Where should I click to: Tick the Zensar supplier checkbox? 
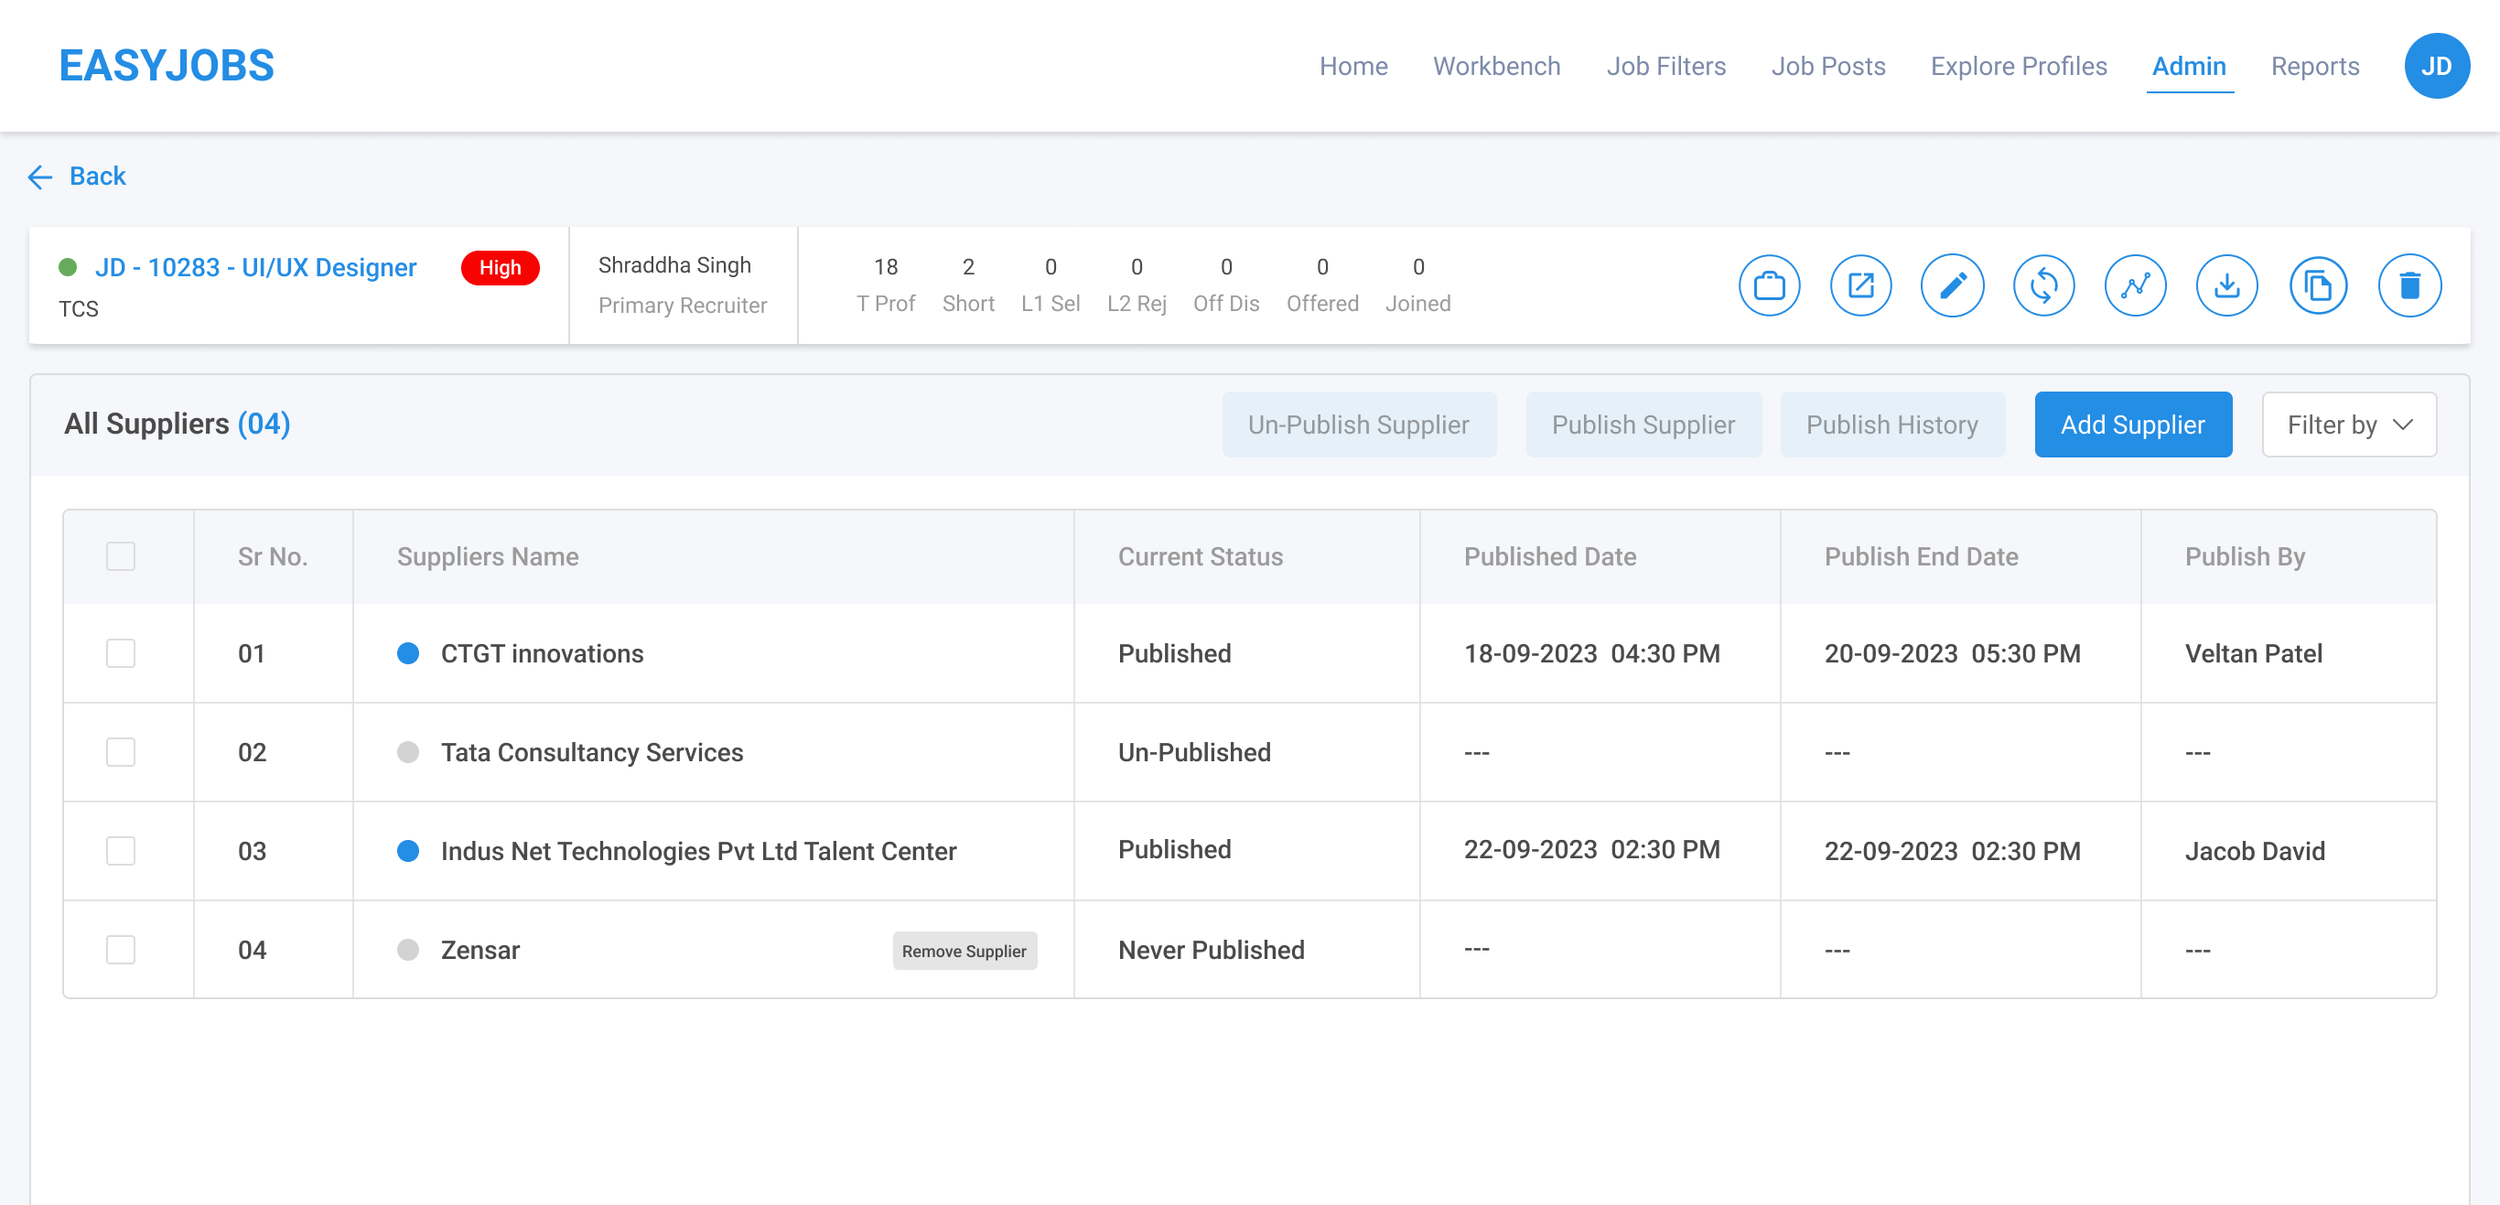[x=121, y=949]
